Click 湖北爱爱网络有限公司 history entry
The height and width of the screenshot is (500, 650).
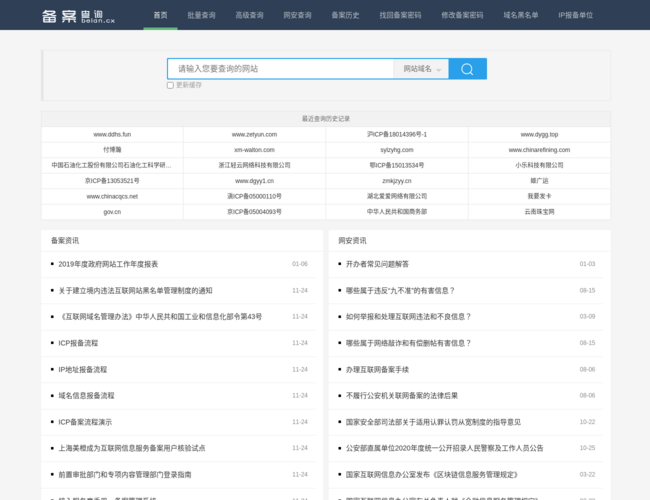point(397,196)
